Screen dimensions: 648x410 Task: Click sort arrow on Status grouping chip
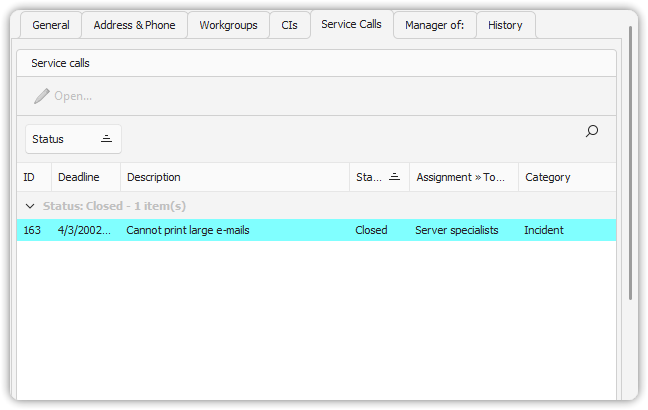(x=106, y=139)
